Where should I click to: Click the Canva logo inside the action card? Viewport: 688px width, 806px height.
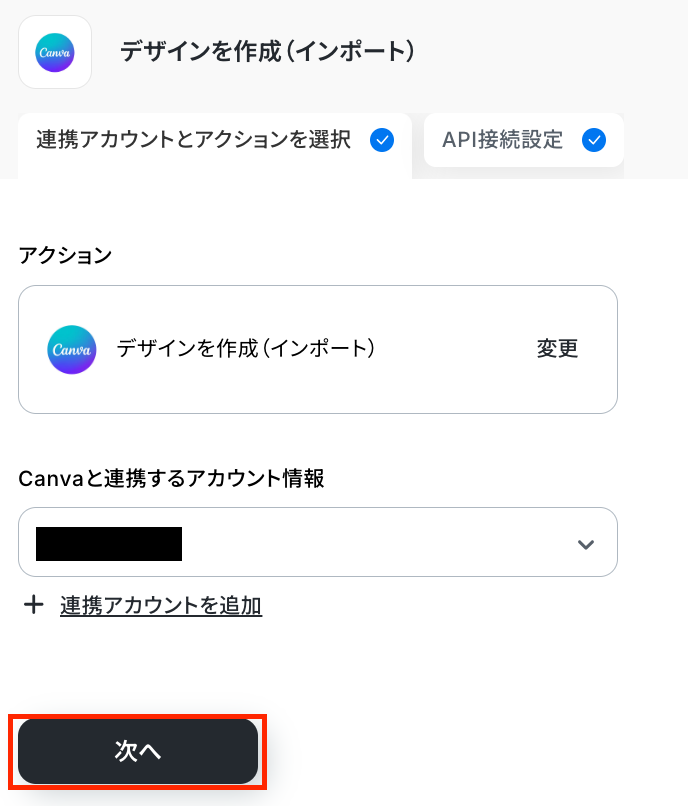tap(72, 350)
